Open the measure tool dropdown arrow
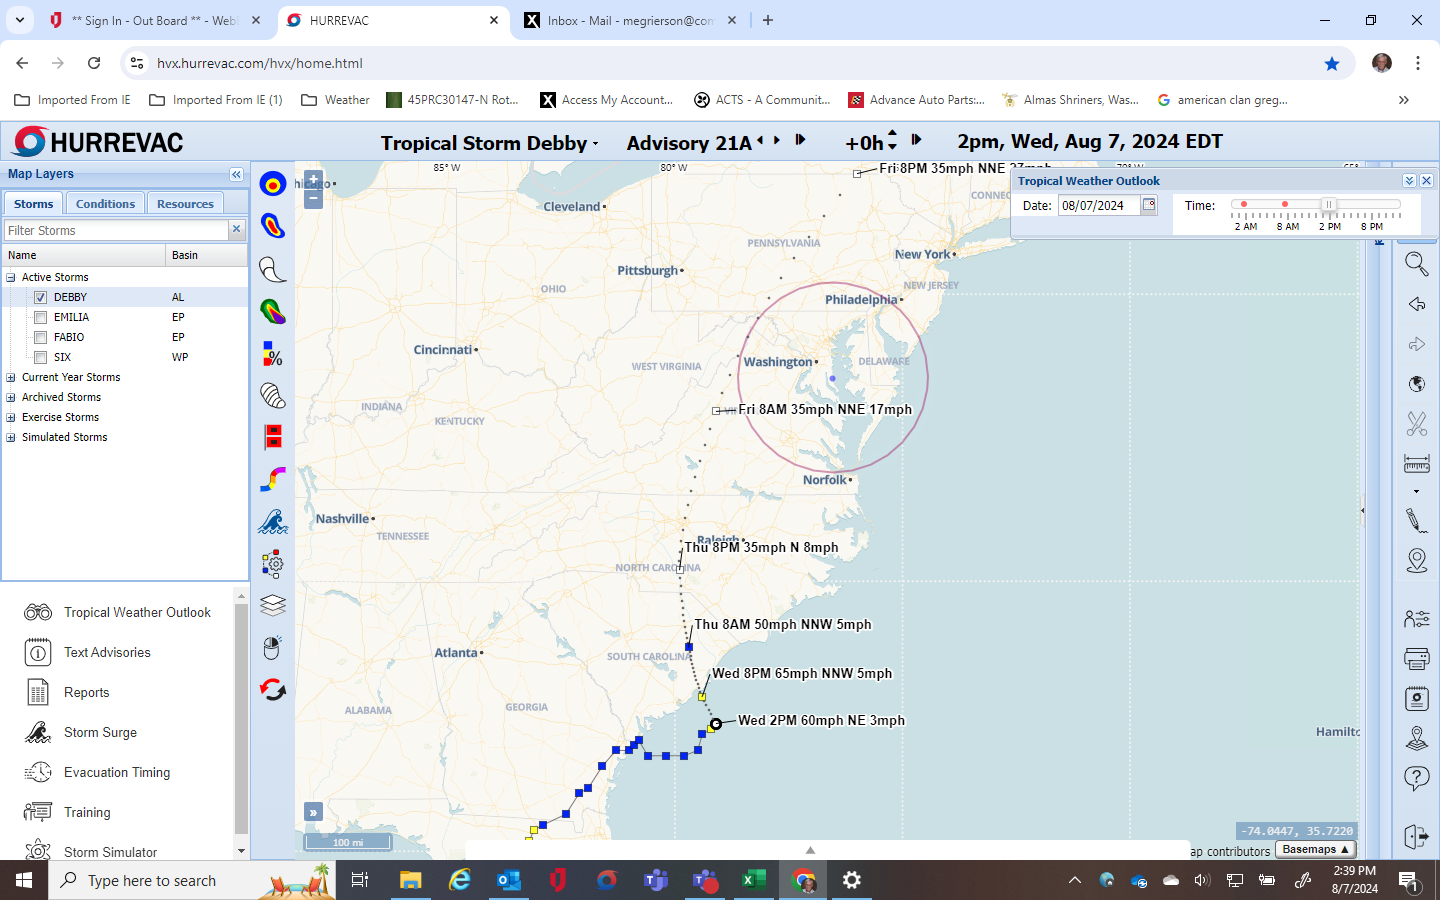The image size is (1440, 900). pyautogui.click(x=1416, y=491)
